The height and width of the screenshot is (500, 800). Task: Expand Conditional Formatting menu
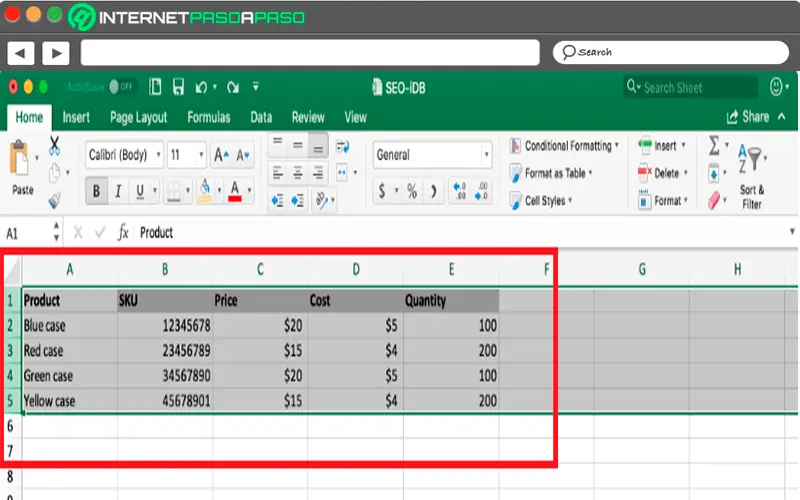tap(564, 146)
